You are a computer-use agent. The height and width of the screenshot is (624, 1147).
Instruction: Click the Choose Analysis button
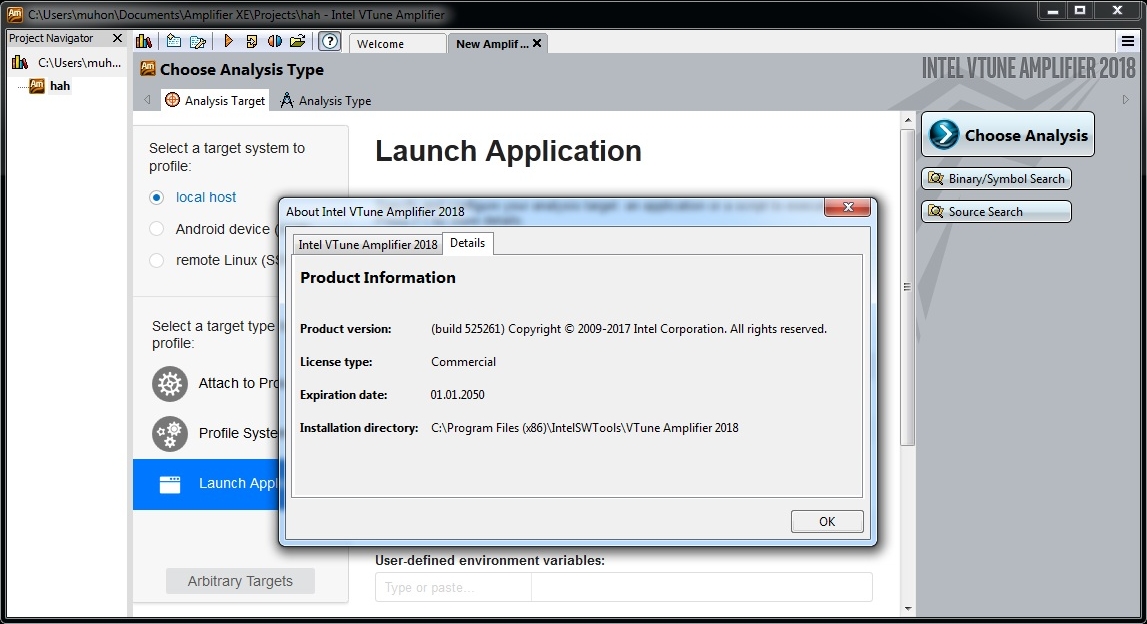point(1007,135)
